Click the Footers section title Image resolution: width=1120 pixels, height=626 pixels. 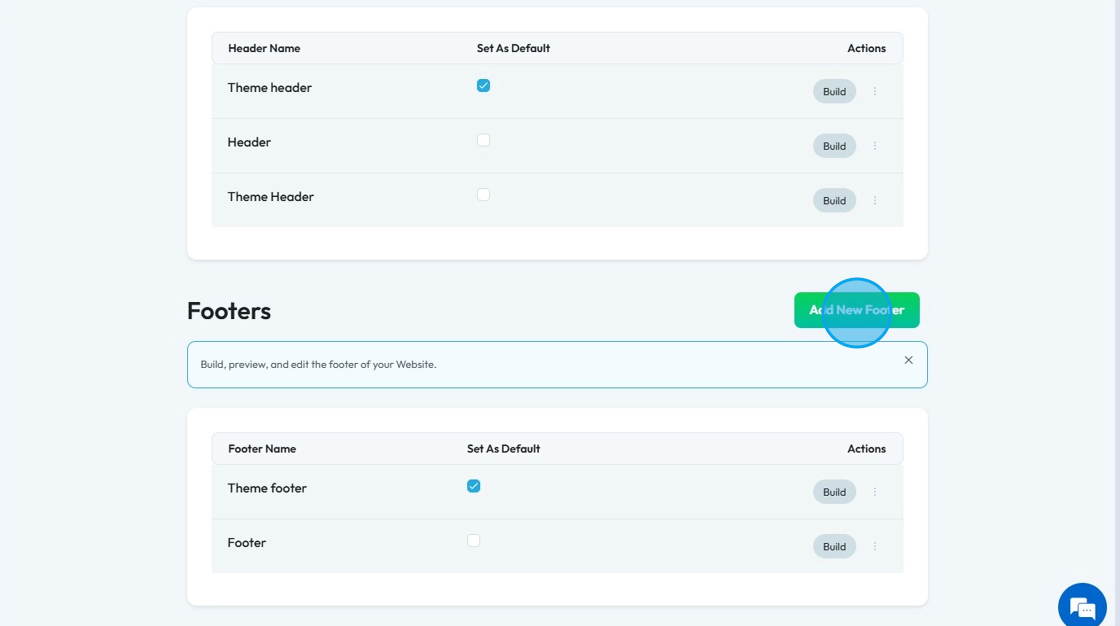pos(229,311)
